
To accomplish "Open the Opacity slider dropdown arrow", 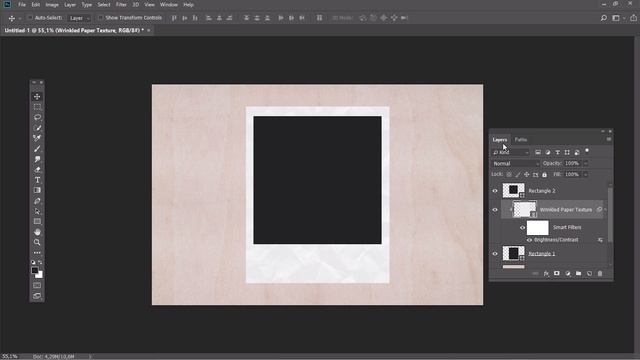I will tap(586, 164).
